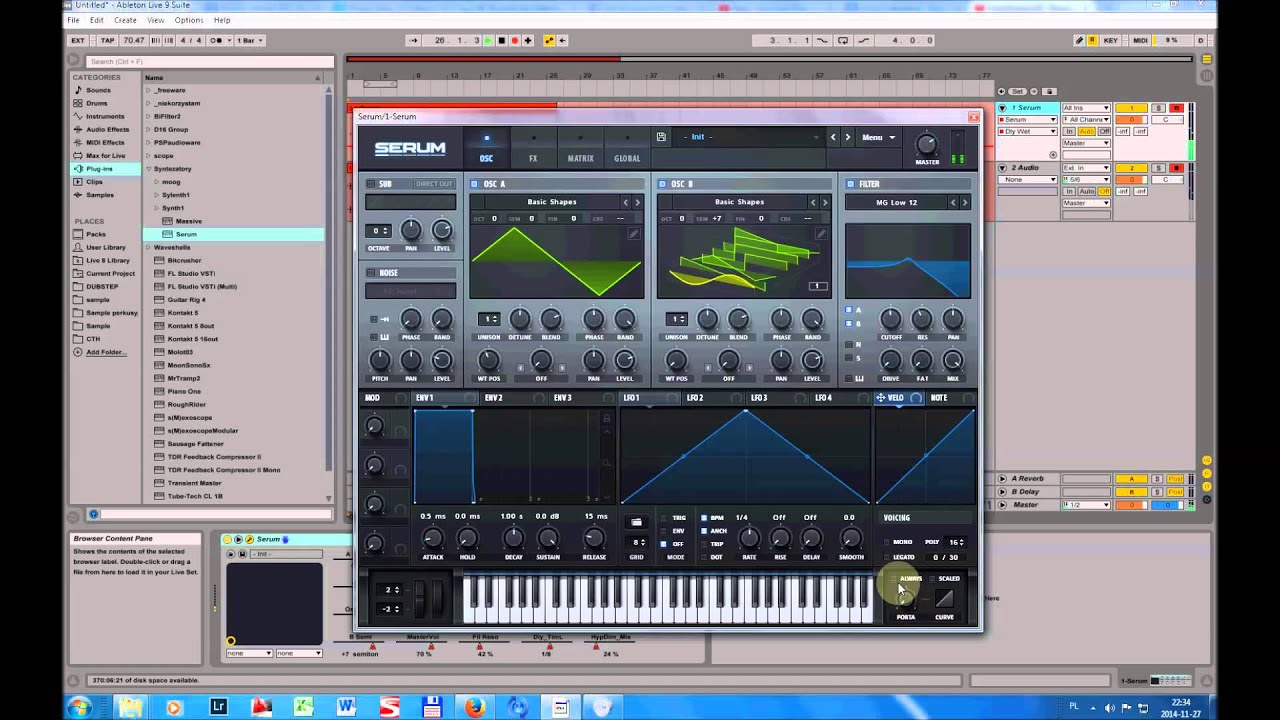Click the Ableton draw mode pencil button
The width and height of the screenshot is (1280, 720).
click(1079, 41)
